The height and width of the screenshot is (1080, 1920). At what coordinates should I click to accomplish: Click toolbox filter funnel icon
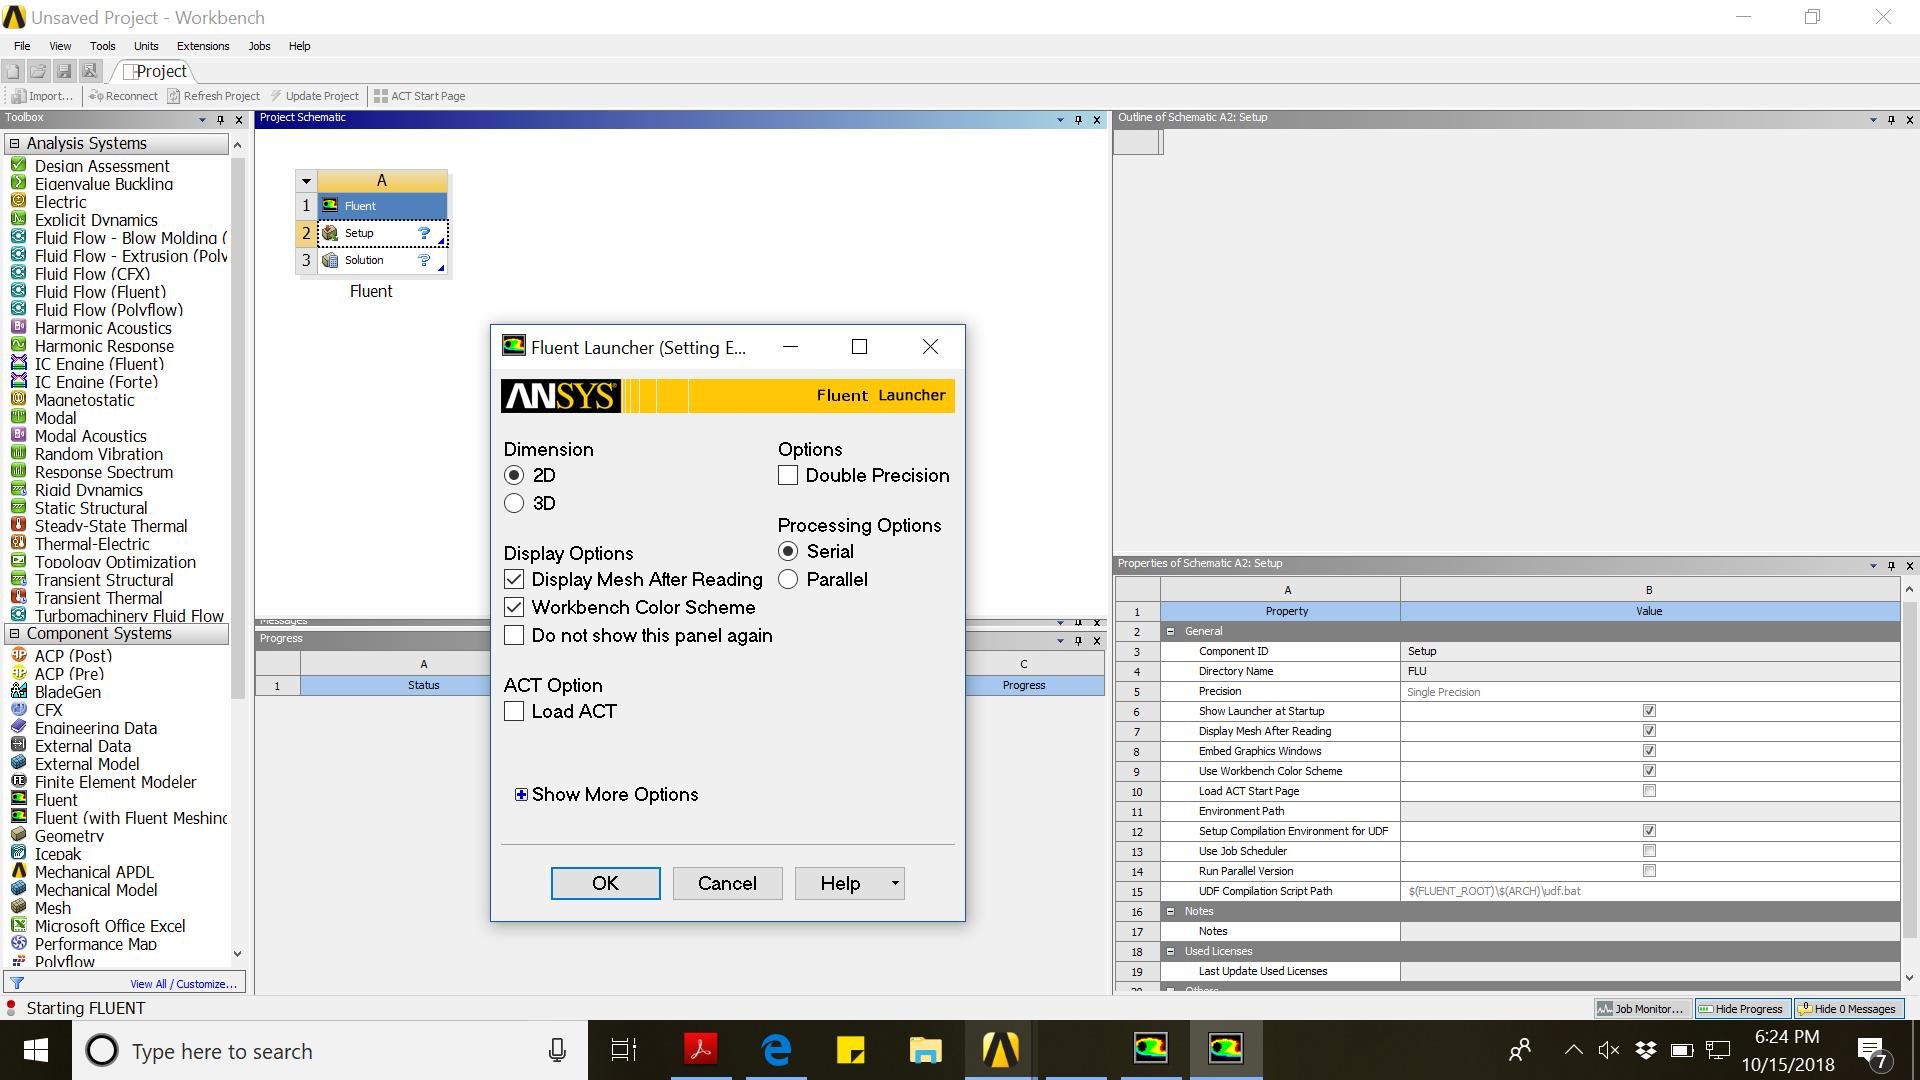pos(17,983)
